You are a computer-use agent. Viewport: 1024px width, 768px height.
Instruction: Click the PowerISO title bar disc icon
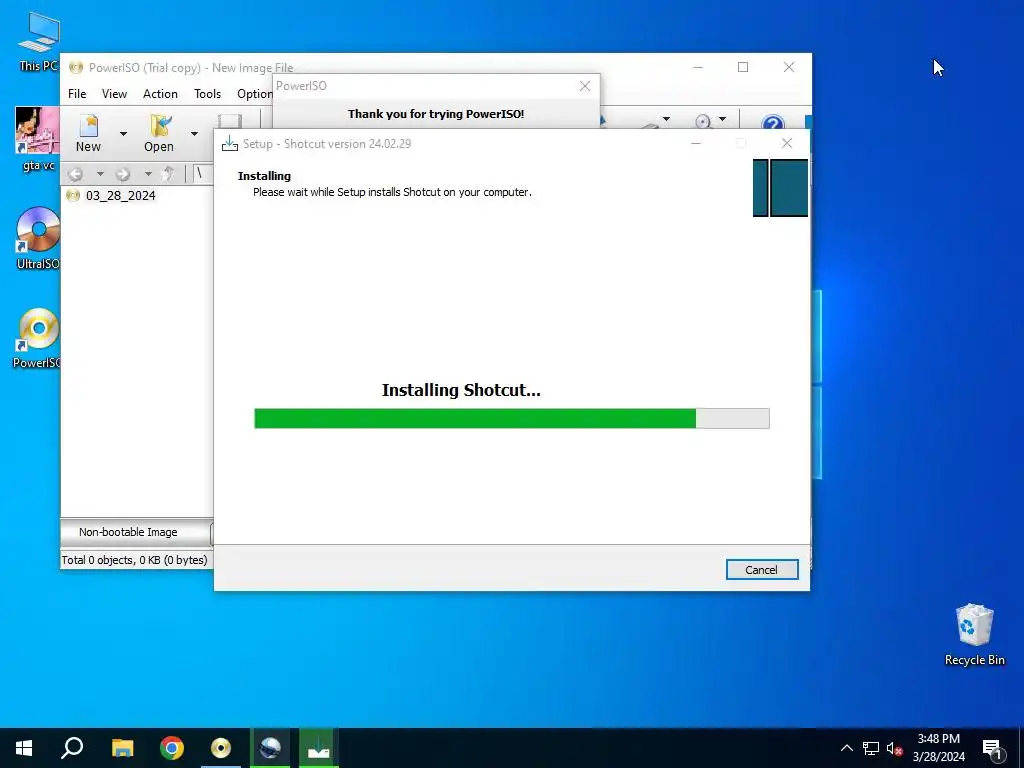tap(76, 67)
